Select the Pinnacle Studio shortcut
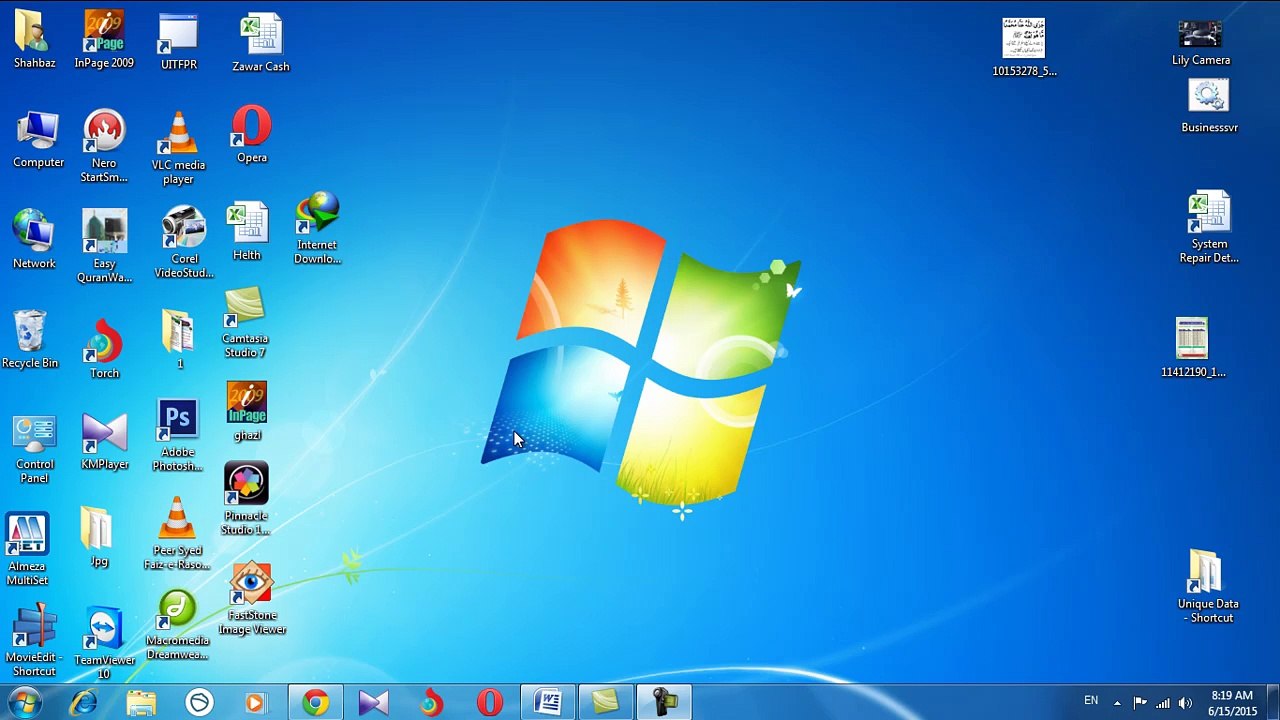 pyautogui.click(x=246, y=499)
